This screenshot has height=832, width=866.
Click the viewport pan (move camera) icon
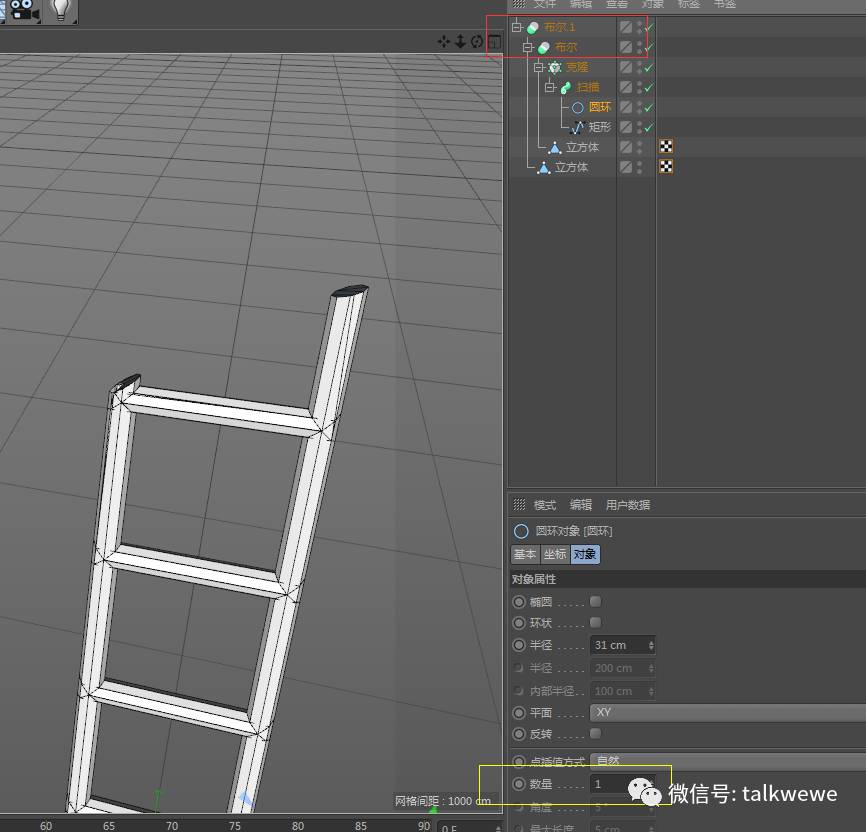[443, 41]
